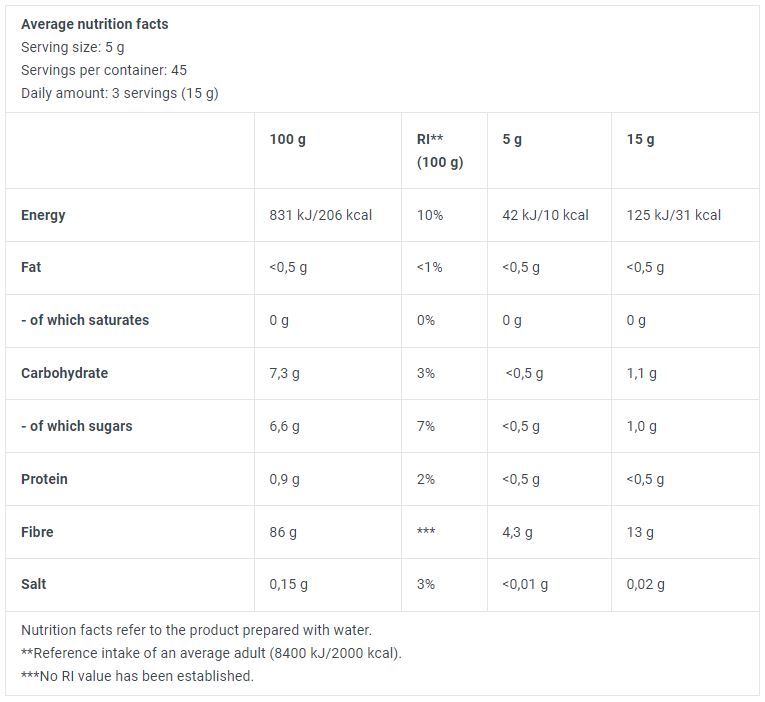Select the Carbohydrate row label
This screenshot has width=765, height=702.
coord(64,373)
